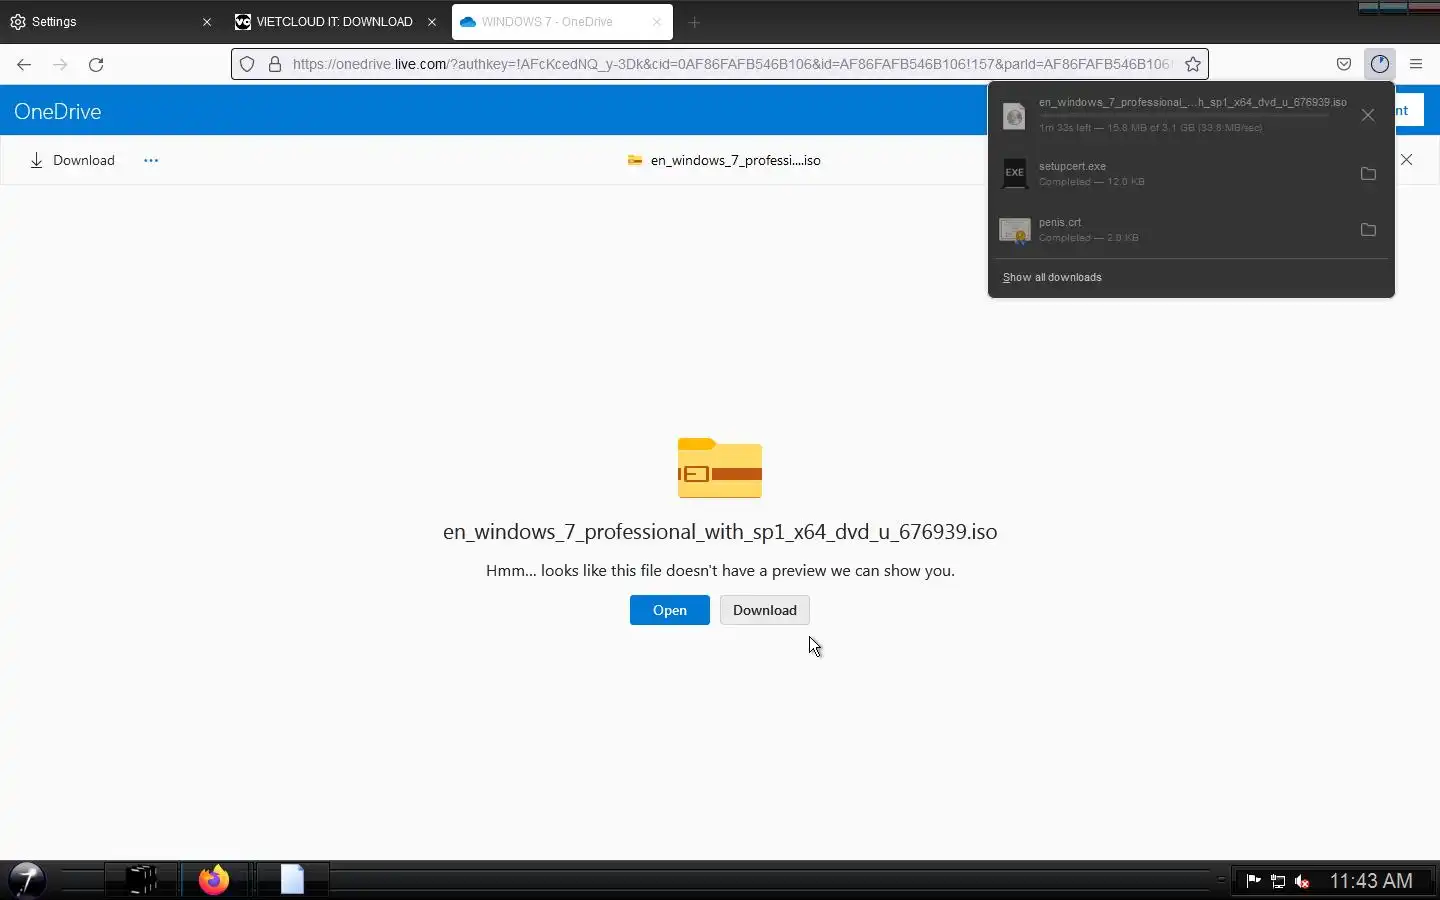Click Download in the OneDrive command bar
The width and height of the screenshot is (1440, 900).
tap(72, 160)
